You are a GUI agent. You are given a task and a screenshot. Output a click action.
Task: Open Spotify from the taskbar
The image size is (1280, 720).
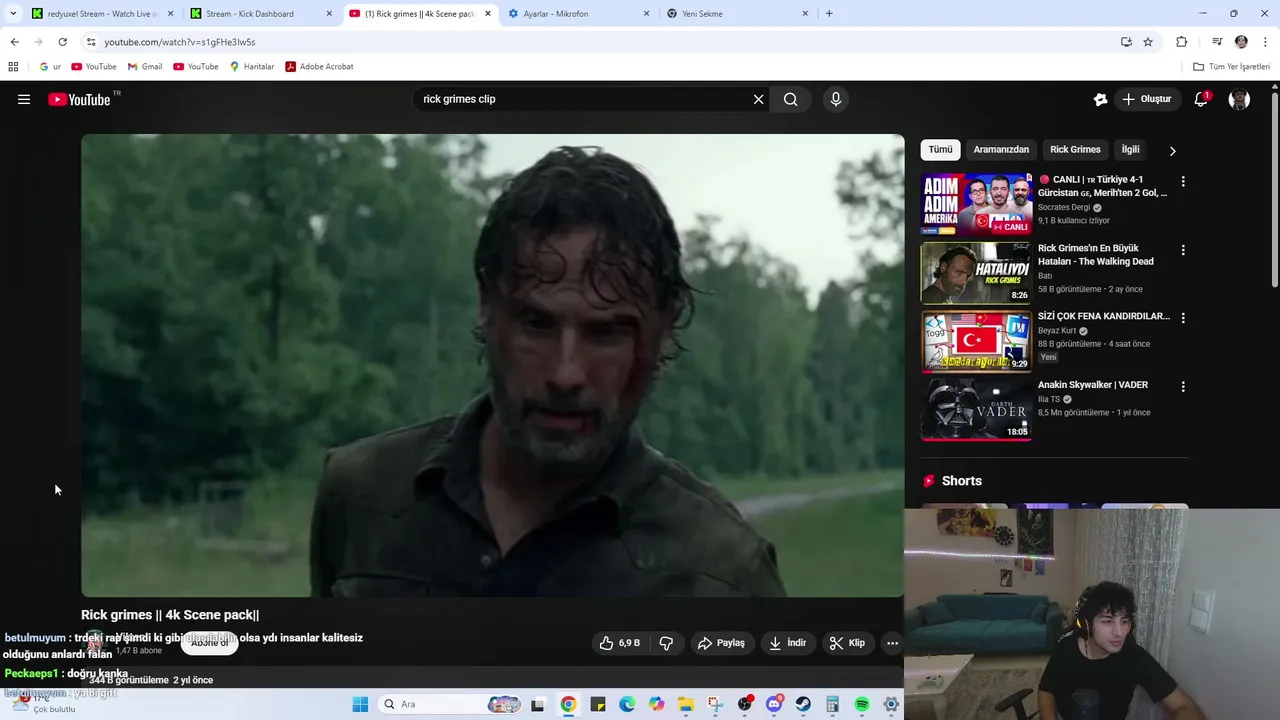(862, 704)
